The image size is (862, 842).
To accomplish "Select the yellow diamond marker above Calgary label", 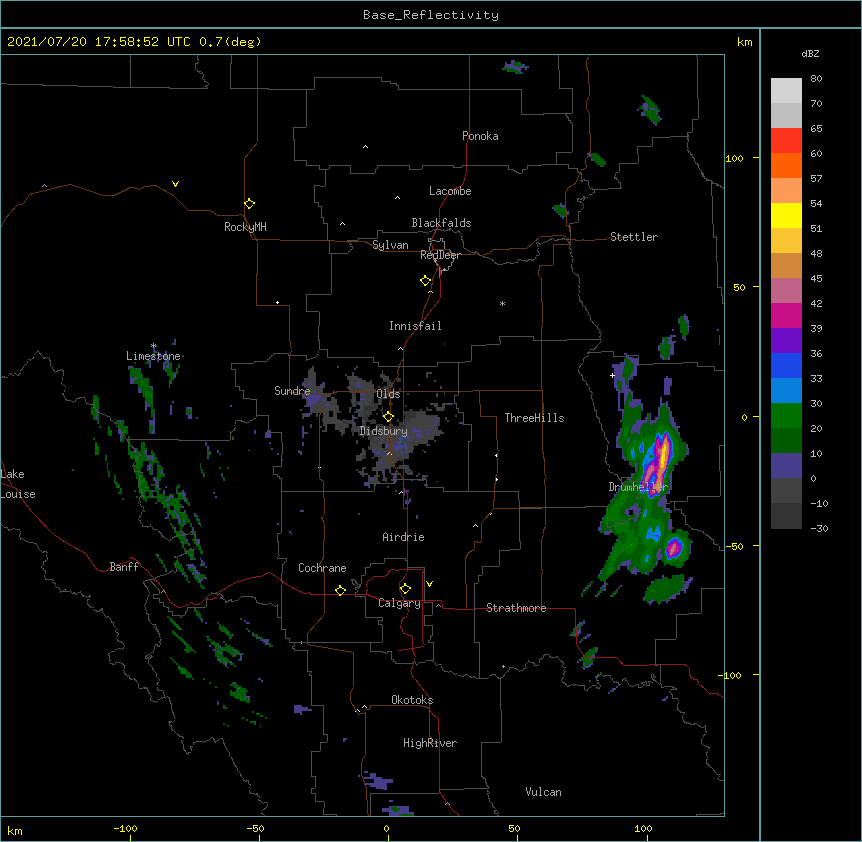I will point(405,589).
